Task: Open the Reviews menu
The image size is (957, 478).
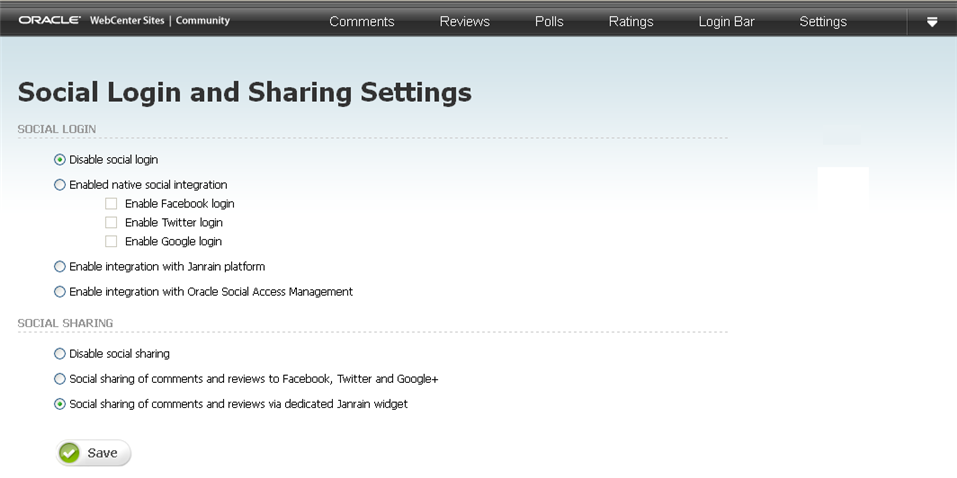Action: (464, 22)
